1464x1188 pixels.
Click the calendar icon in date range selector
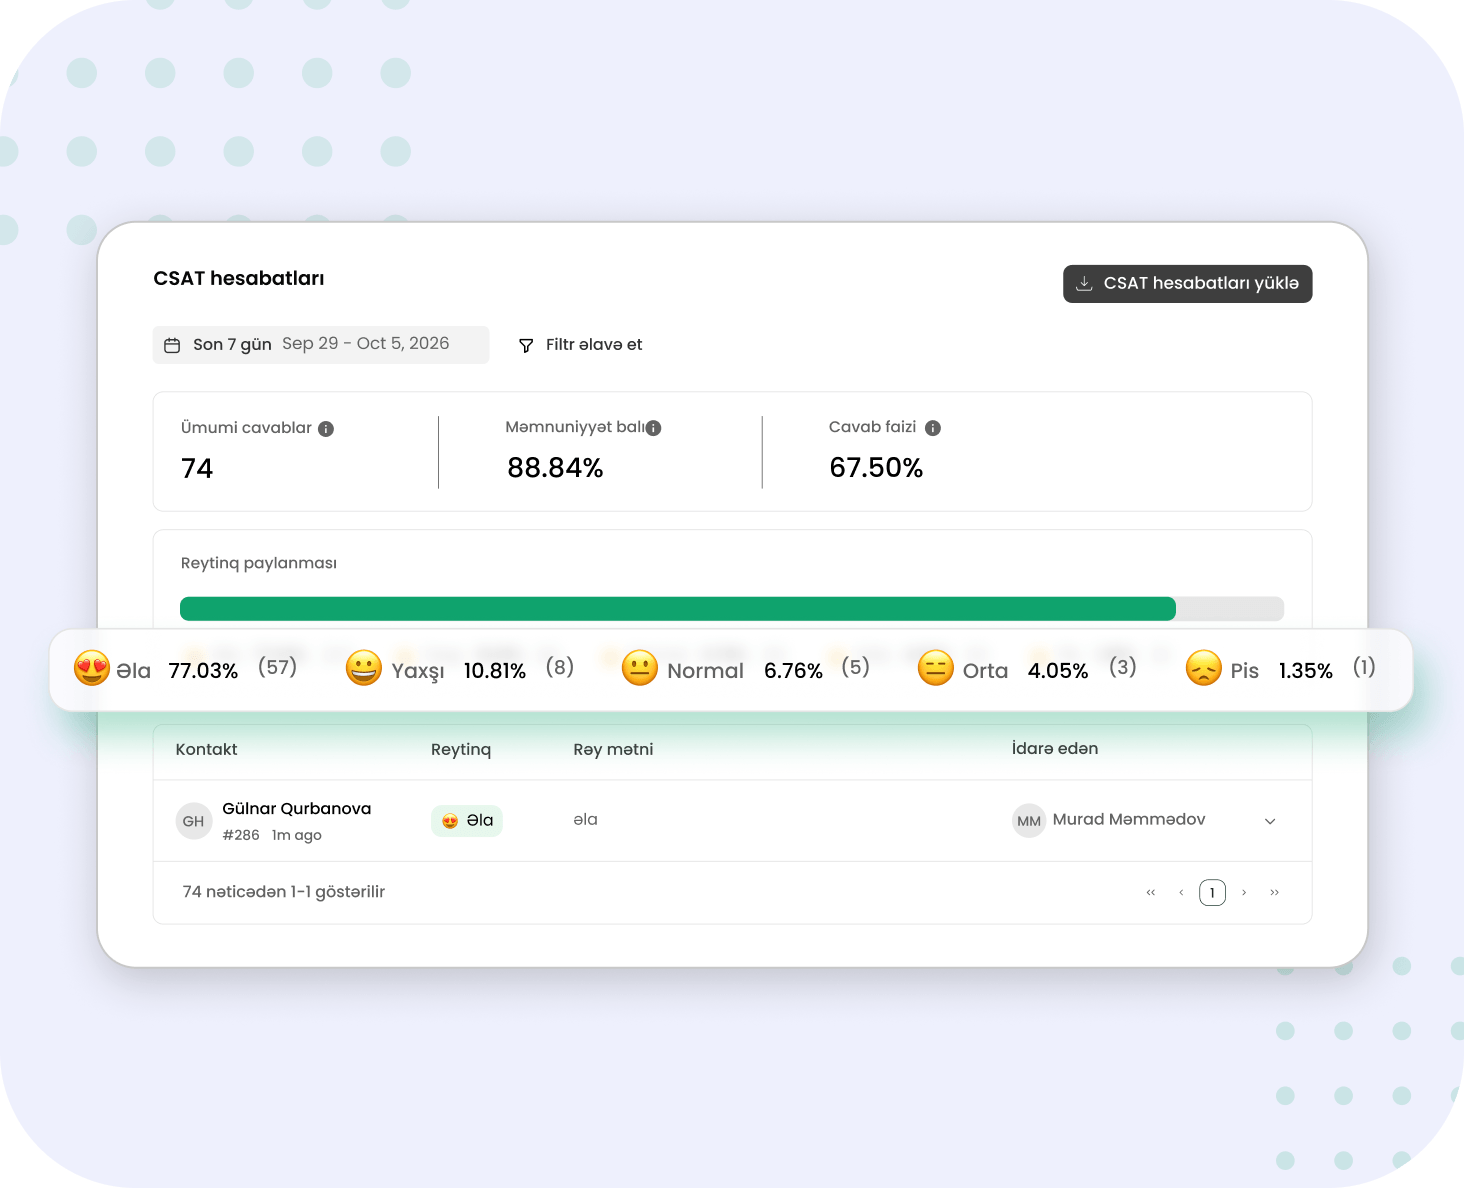click(172, 345)
